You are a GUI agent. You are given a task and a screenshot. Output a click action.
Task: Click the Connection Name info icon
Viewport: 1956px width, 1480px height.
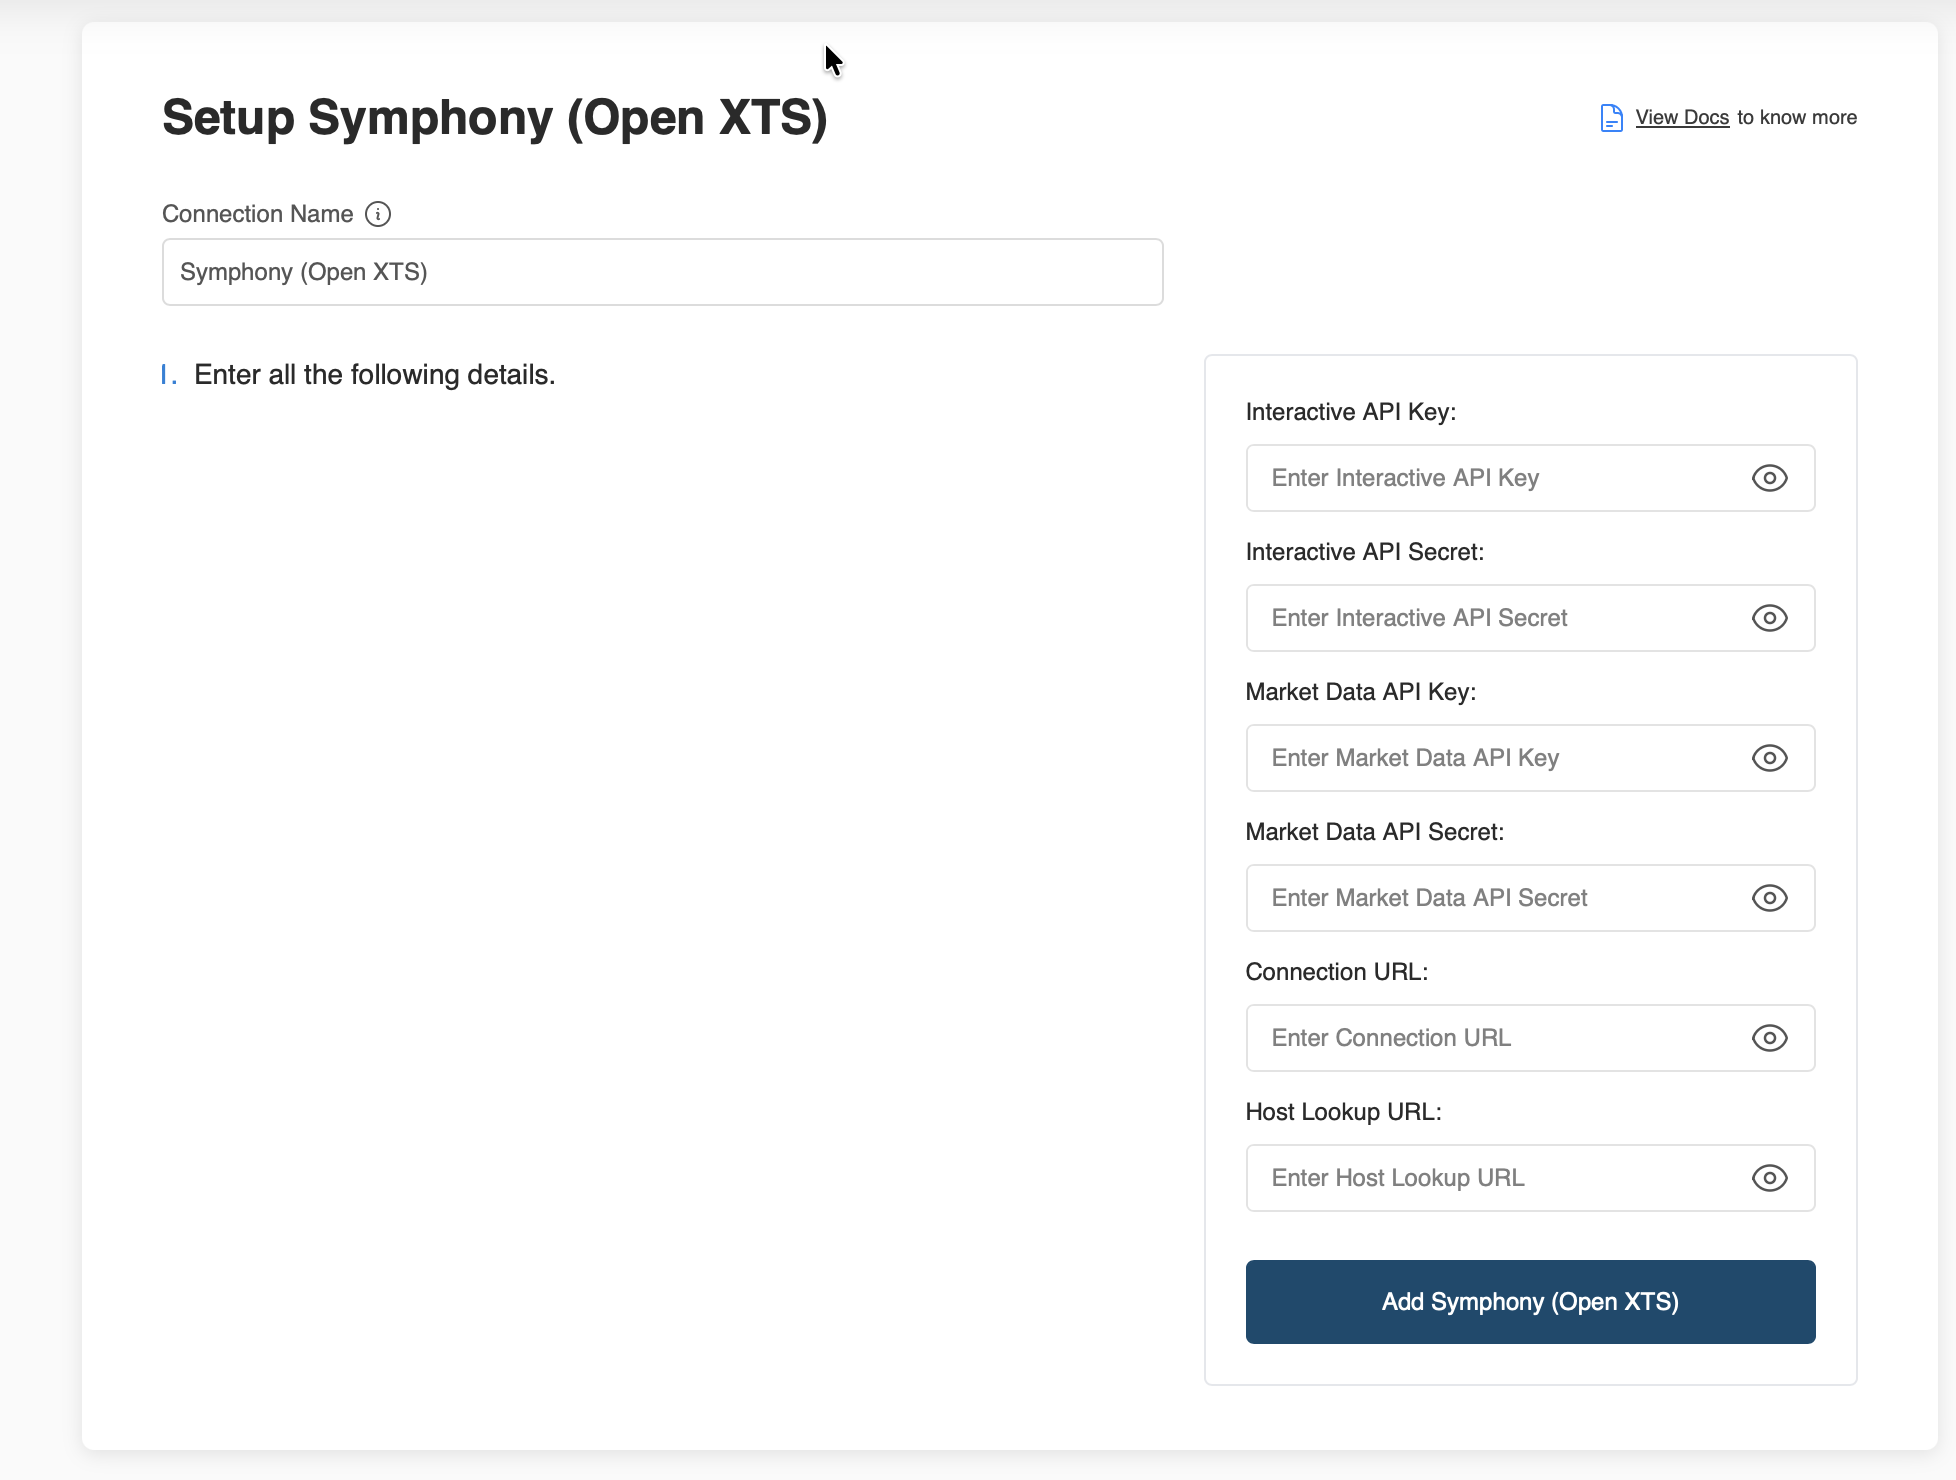tap(378, 214)
